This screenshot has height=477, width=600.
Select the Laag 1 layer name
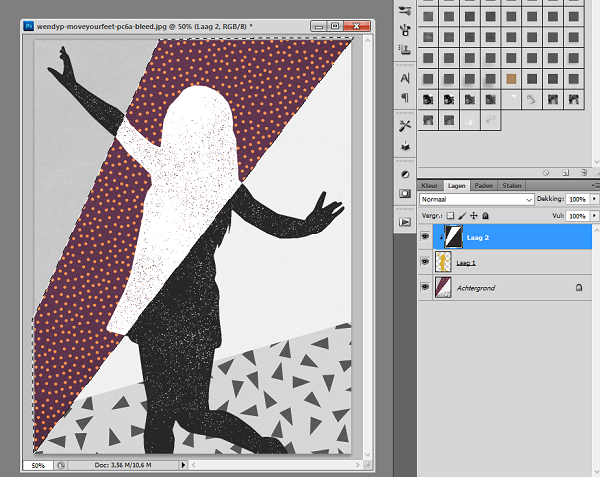point(466,262)
